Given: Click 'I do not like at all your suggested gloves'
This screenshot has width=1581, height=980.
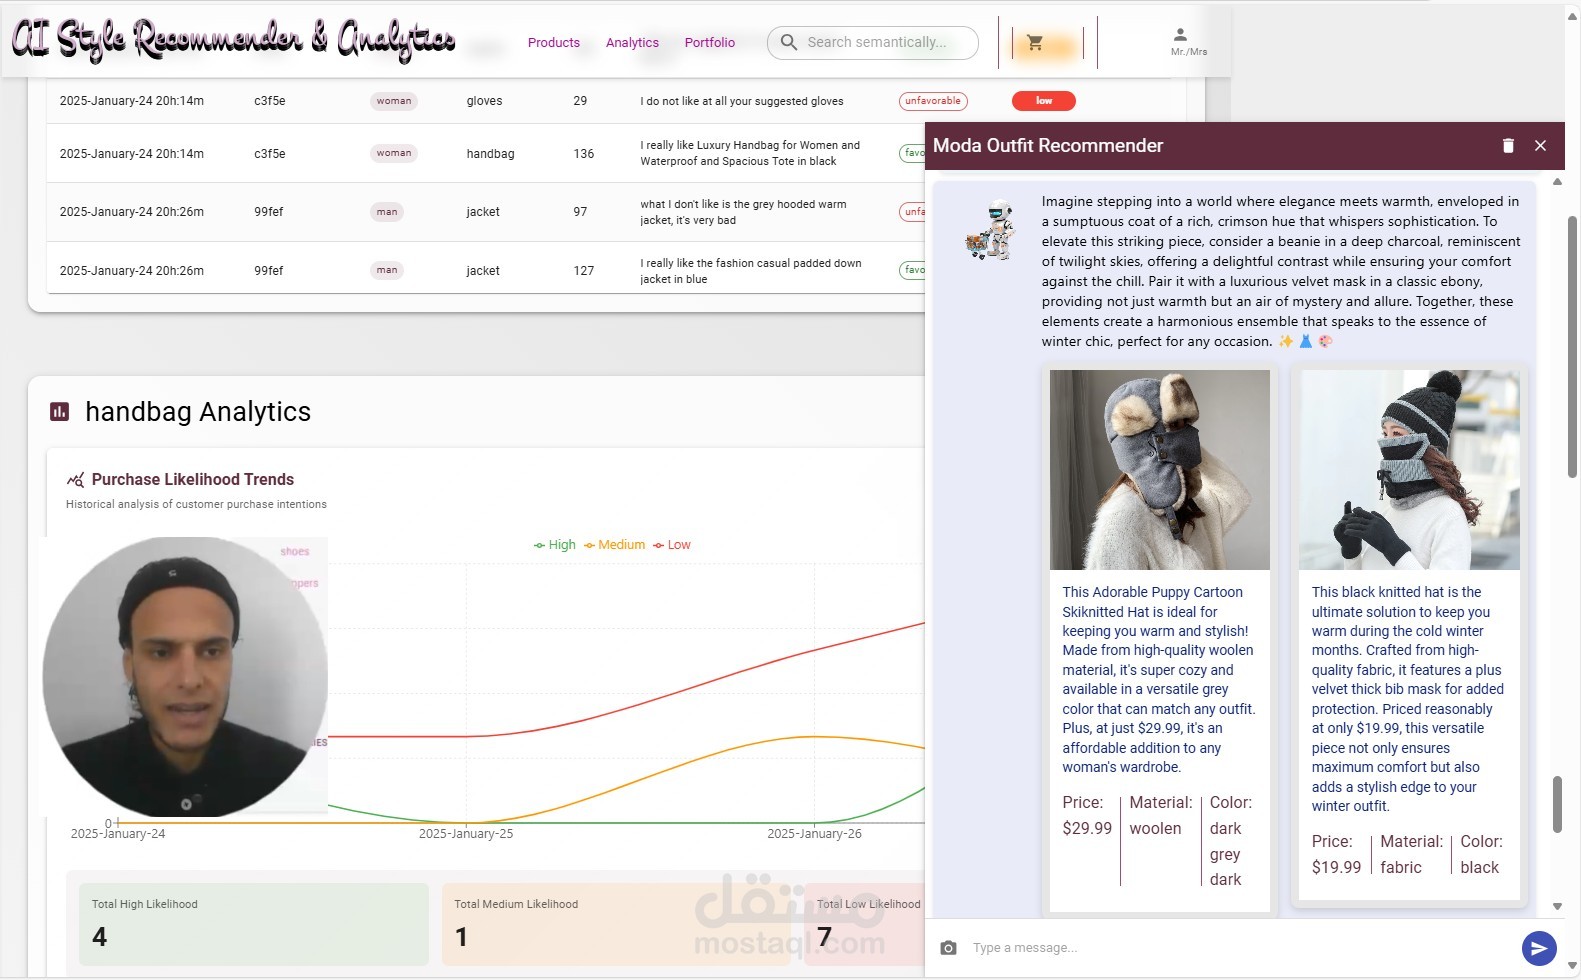Looking at the screenshot, I should (x=742, y=101).
